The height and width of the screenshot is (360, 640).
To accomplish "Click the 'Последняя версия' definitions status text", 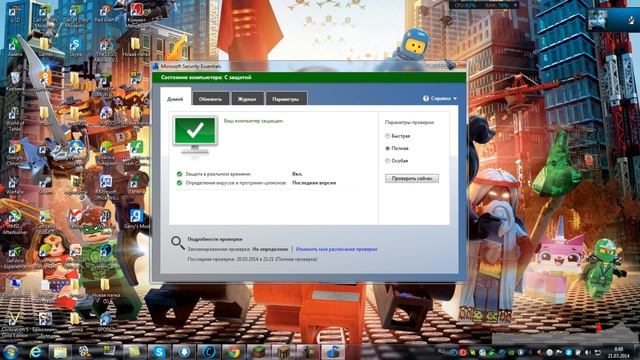I will pyautogui.click(x=314, y=183).
